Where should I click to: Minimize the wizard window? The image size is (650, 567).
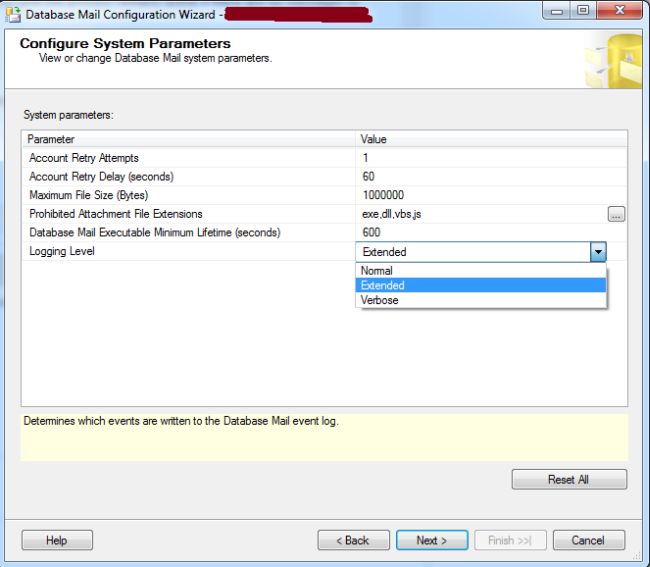[x=557, y=10]
